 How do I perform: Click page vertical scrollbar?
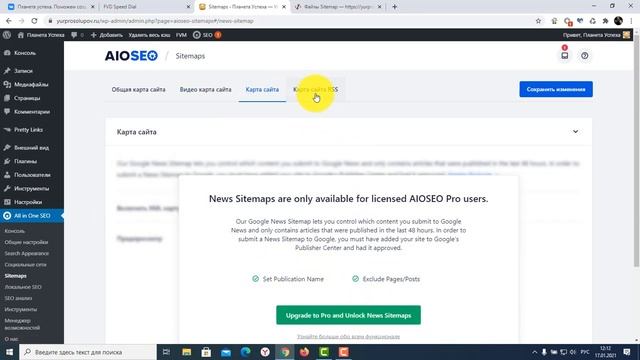tap(636, 151)
